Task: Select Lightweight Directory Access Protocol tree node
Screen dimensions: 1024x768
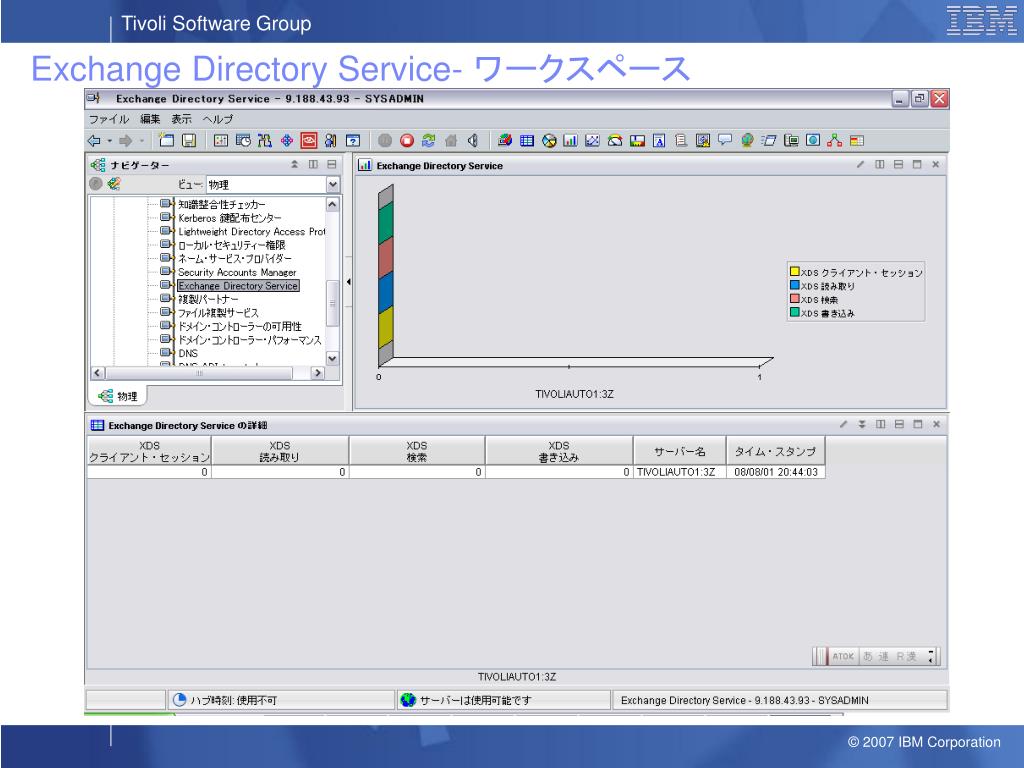Action: pyautogui.click(x=251, y=232)
